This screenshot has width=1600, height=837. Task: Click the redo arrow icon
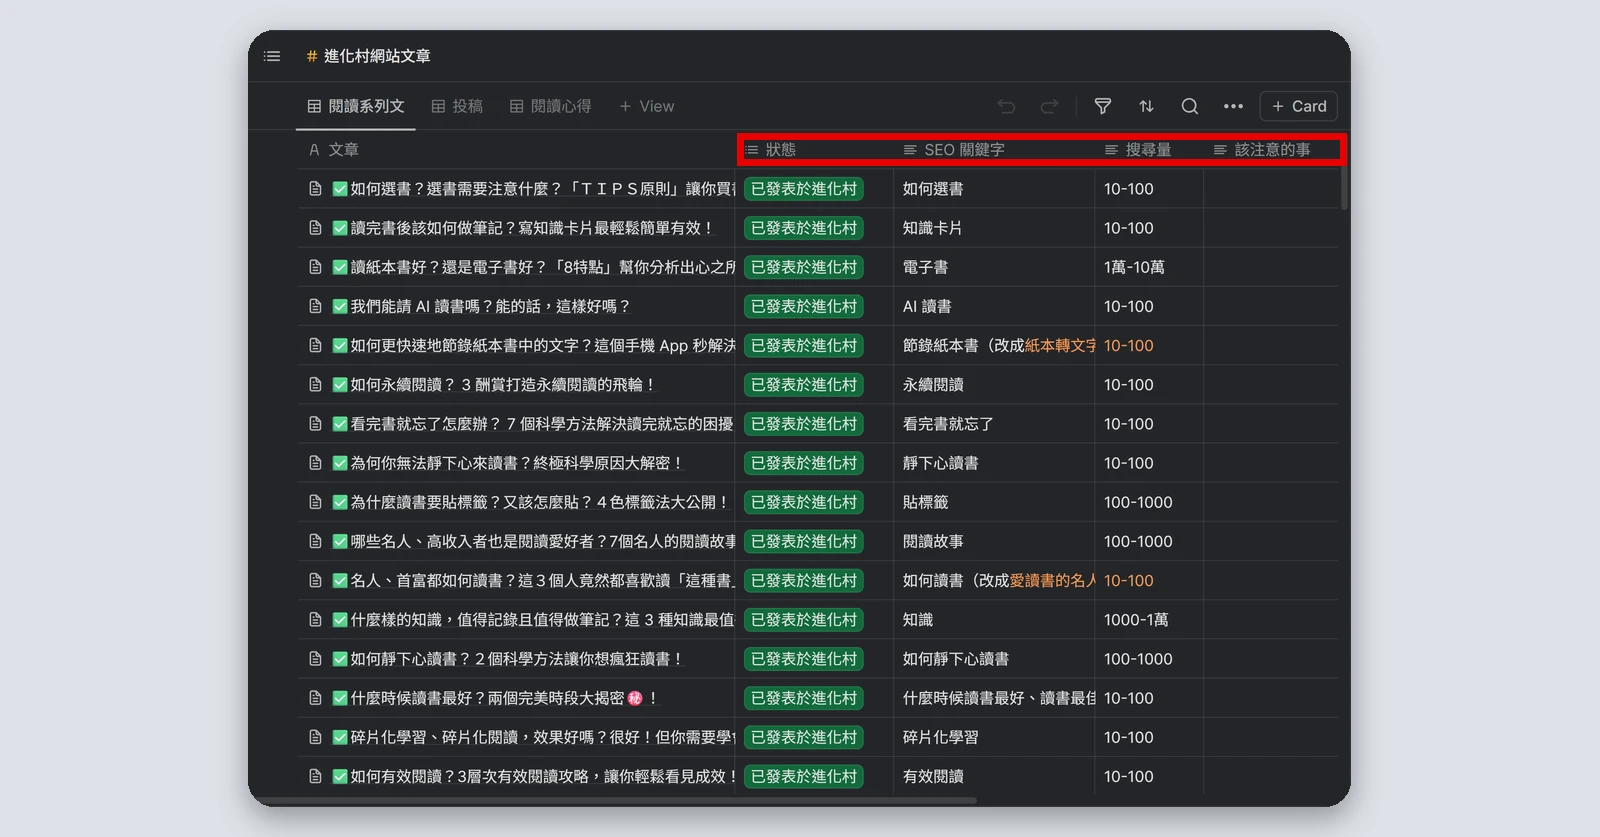pyautogui.click(x=1049, y=106)
